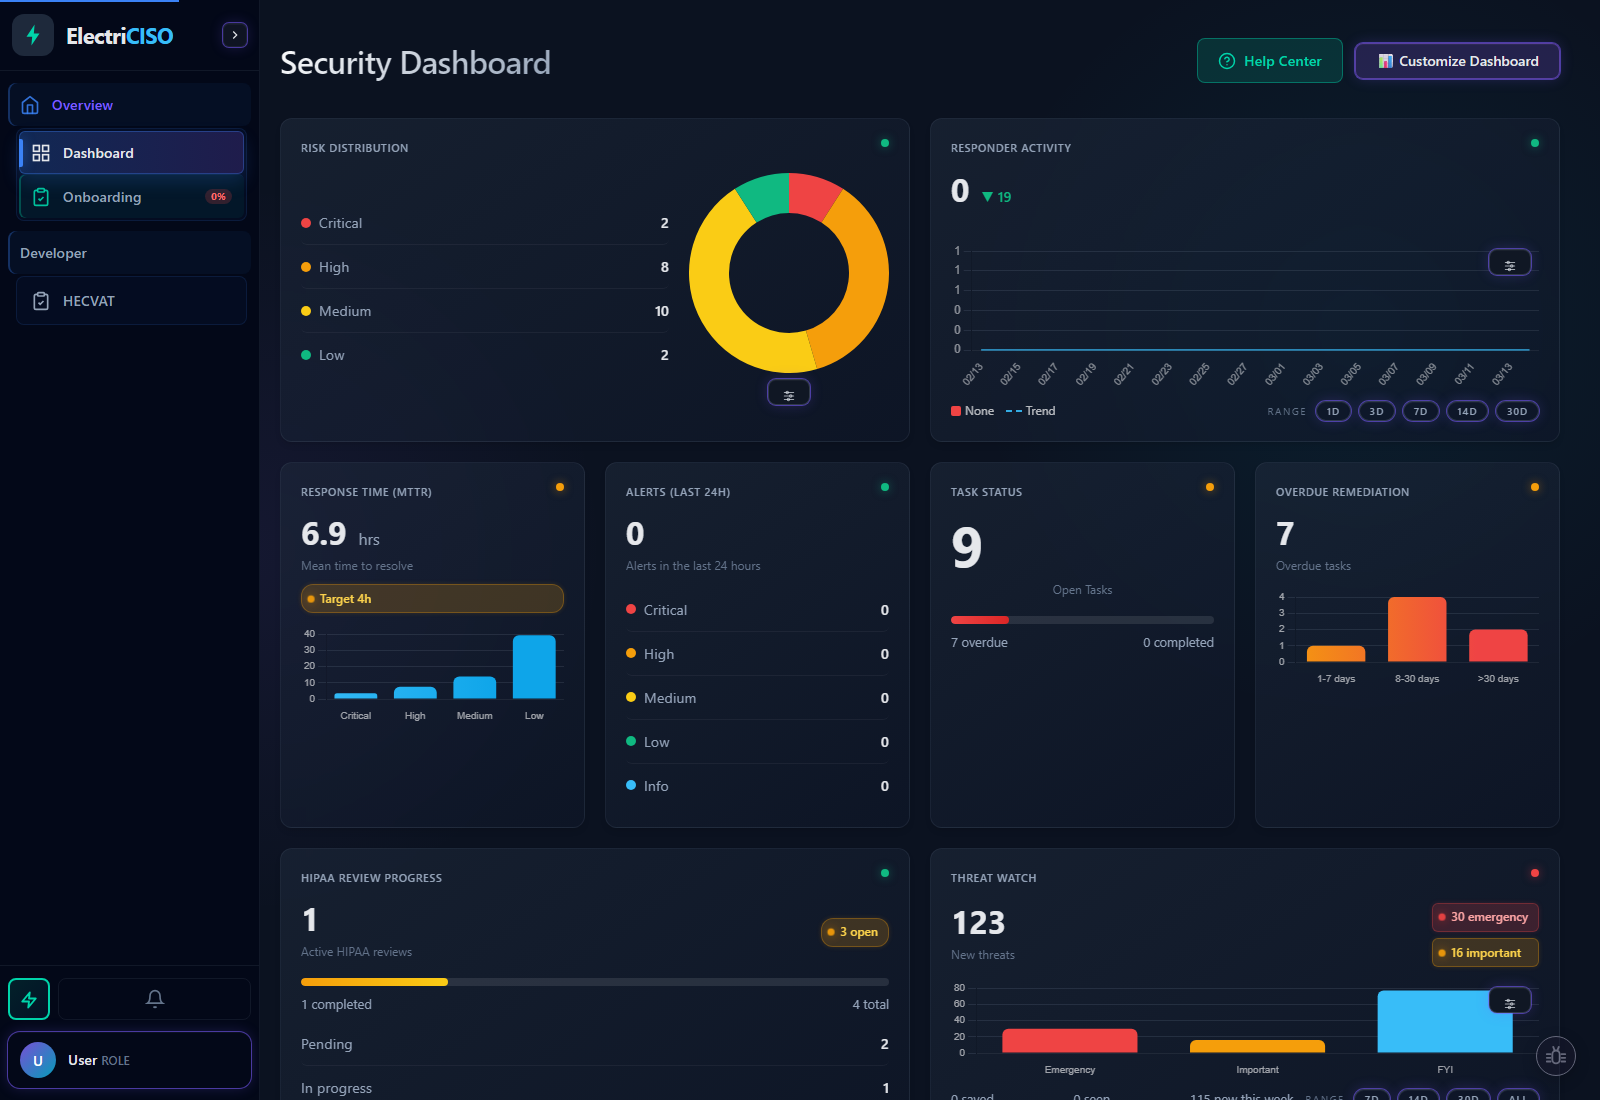The width and height of the screenshot is (1600, 1100).
Task: Click the home icon next to Overview
Action: coord(31,104)
